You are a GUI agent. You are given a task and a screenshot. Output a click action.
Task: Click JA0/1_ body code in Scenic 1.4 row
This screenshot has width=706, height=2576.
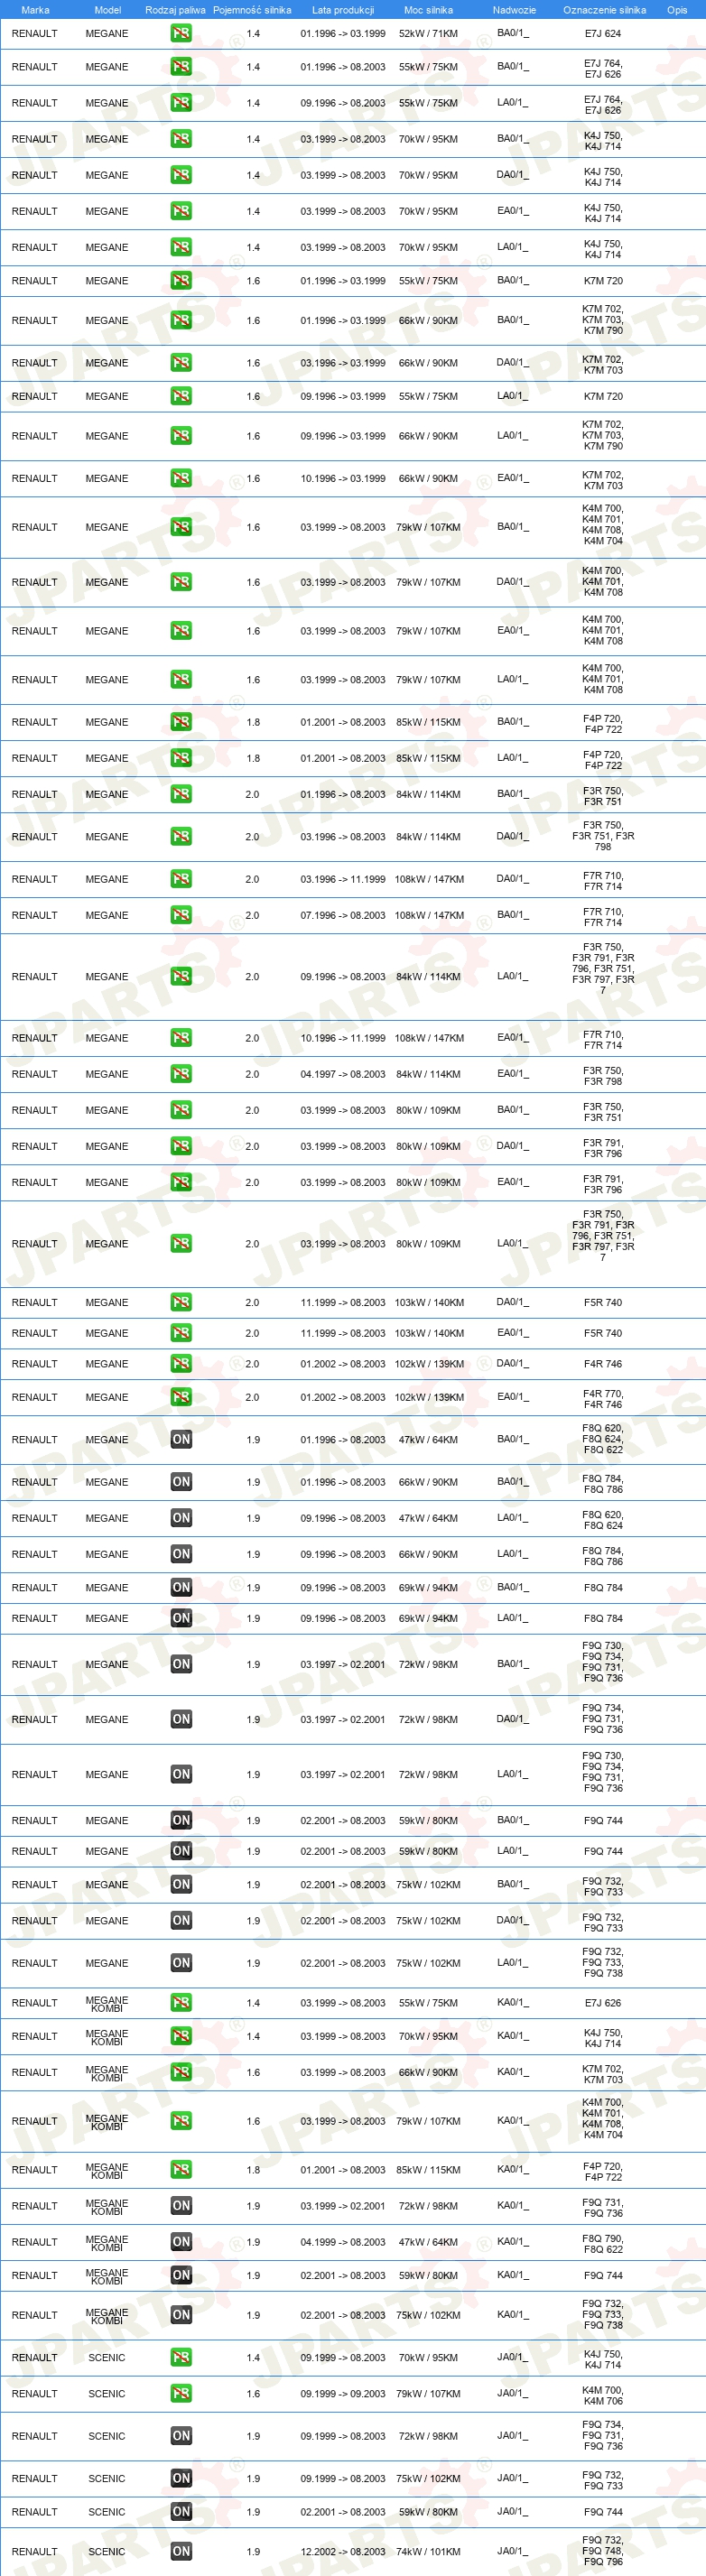(514, 2357)
